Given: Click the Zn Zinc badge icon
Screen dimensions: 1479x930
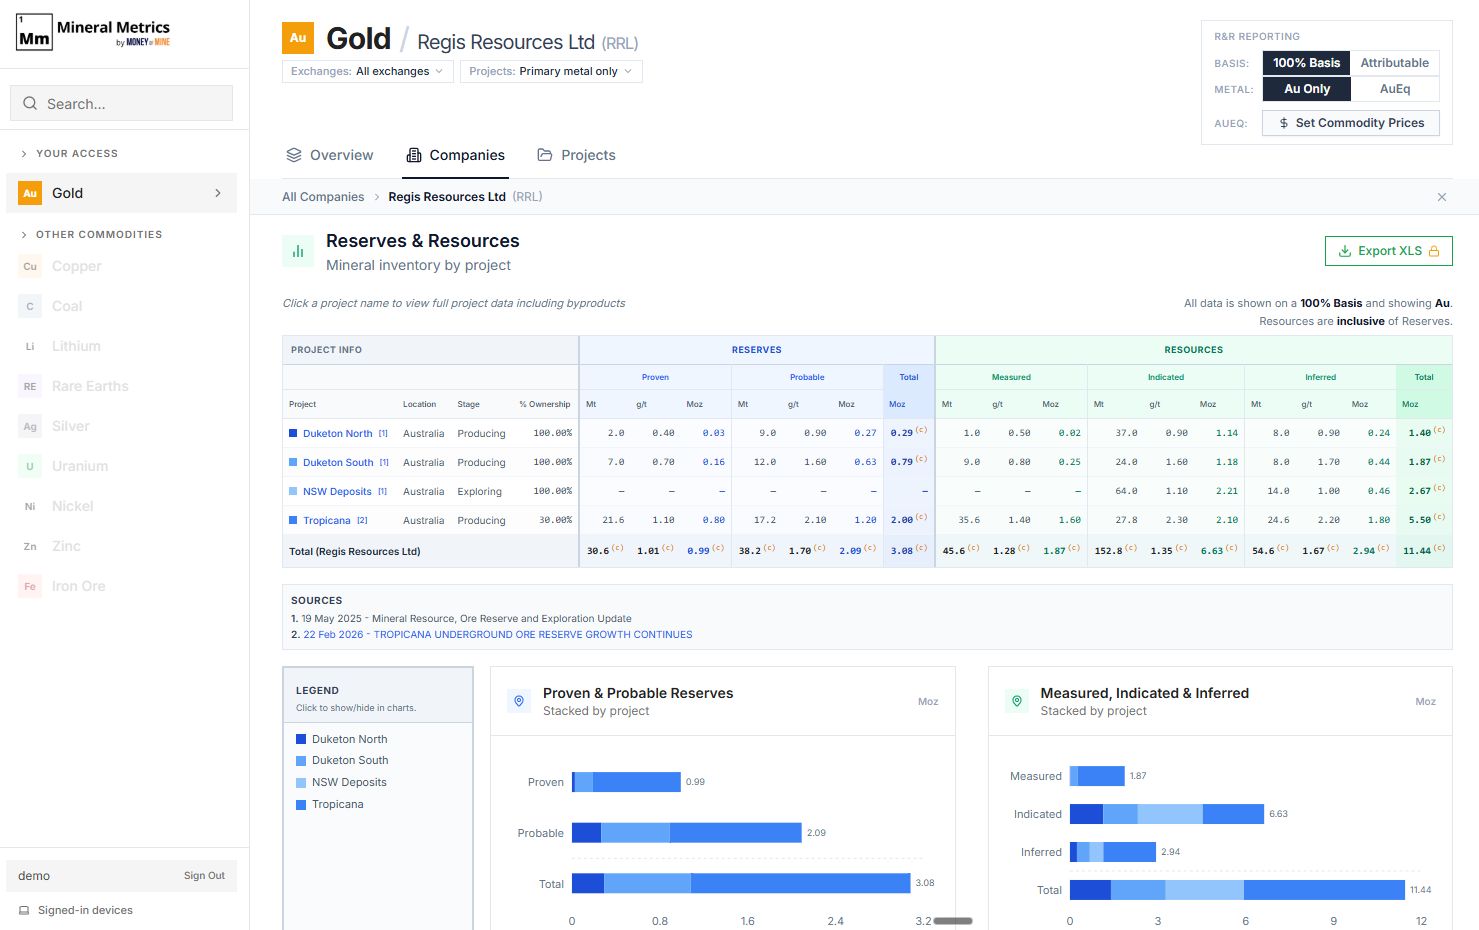Looking at the screenshot, I should pos(30,546).
